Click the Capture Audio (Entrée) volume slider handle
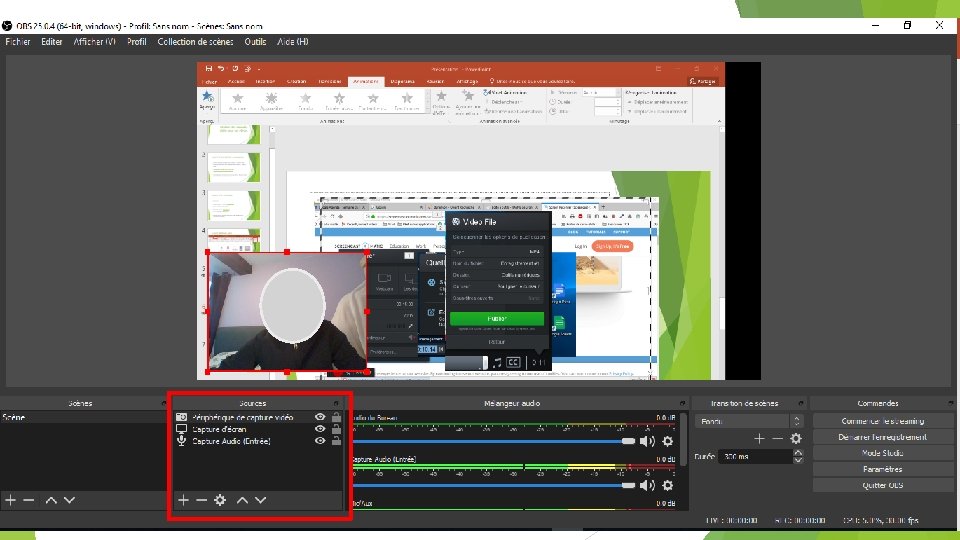 [x=628, y=486]
